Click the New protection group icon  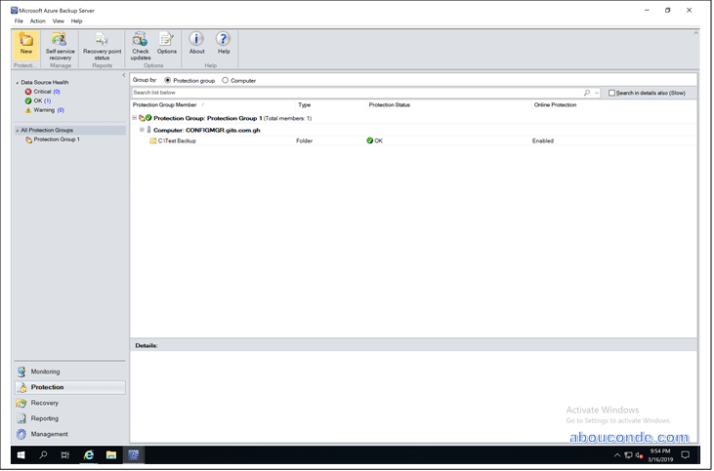[26, 41]
